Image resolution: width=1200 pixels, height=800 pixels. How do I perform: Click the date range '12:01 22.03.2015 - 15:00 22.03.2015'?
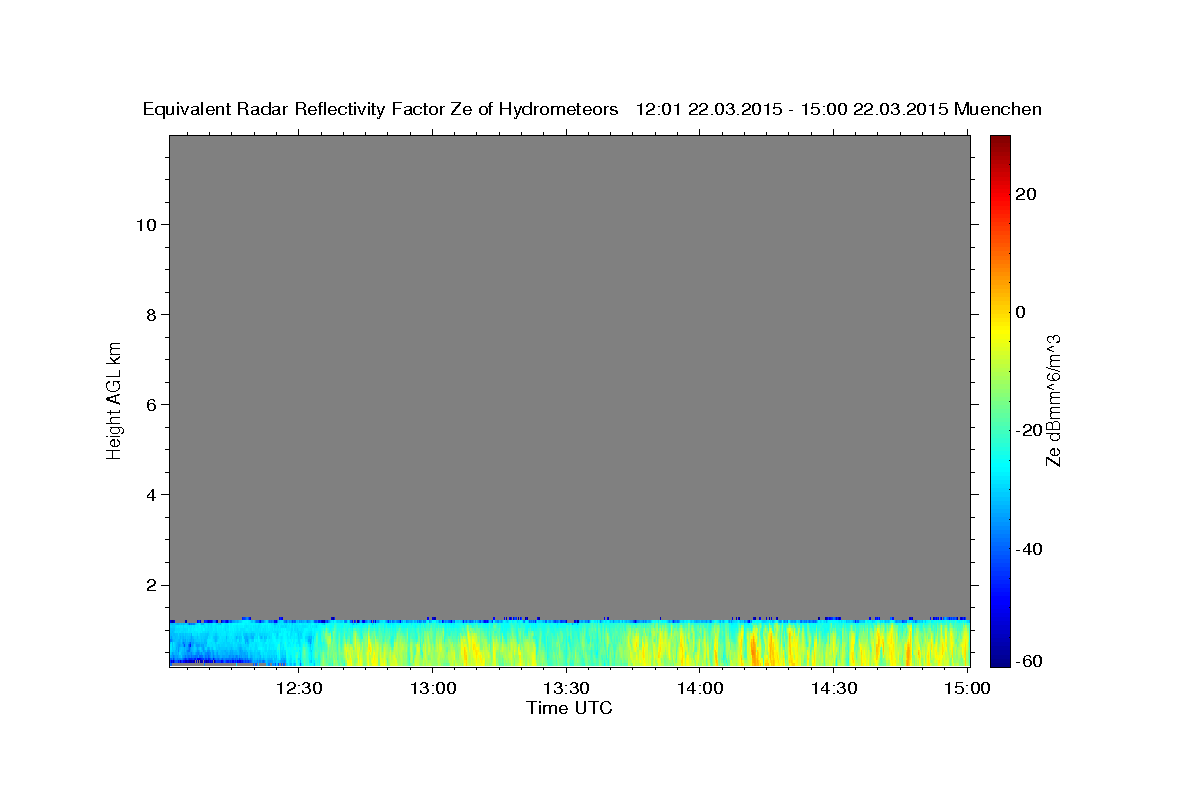(791, 109)
